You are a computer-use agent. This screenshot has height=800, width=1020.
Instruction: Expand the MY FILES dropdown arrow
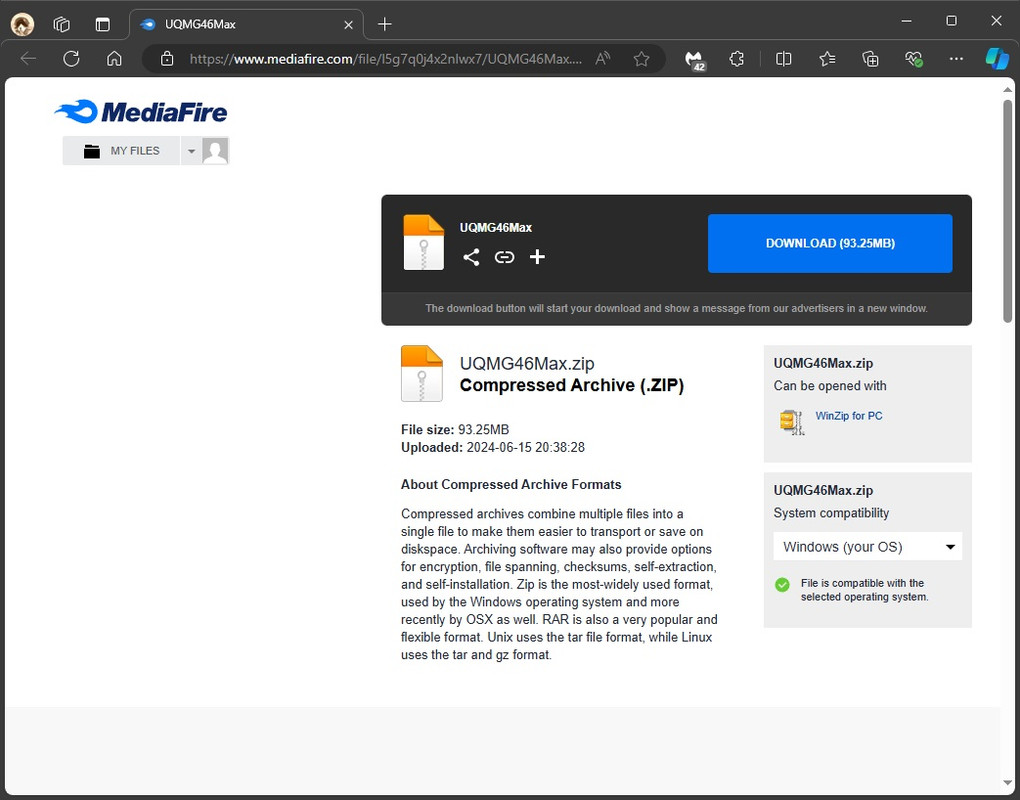pyautogui.click(x=191, y=151)
